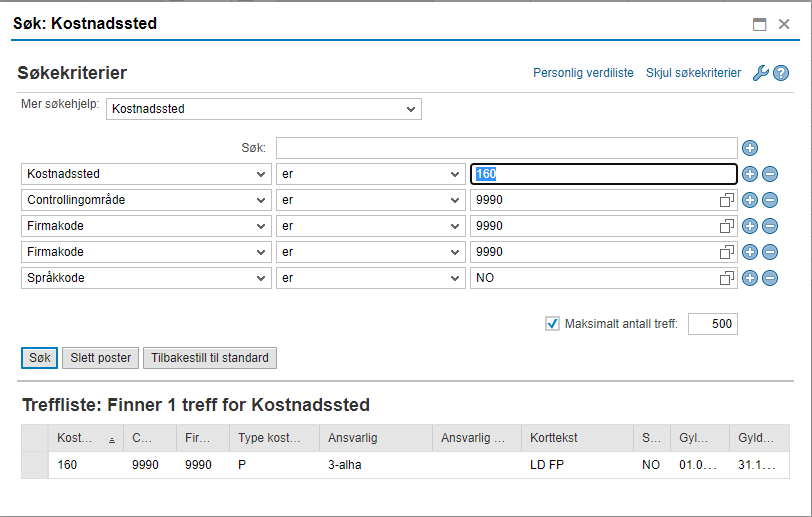Remove Kostnadssted row with minus icon

770,174
